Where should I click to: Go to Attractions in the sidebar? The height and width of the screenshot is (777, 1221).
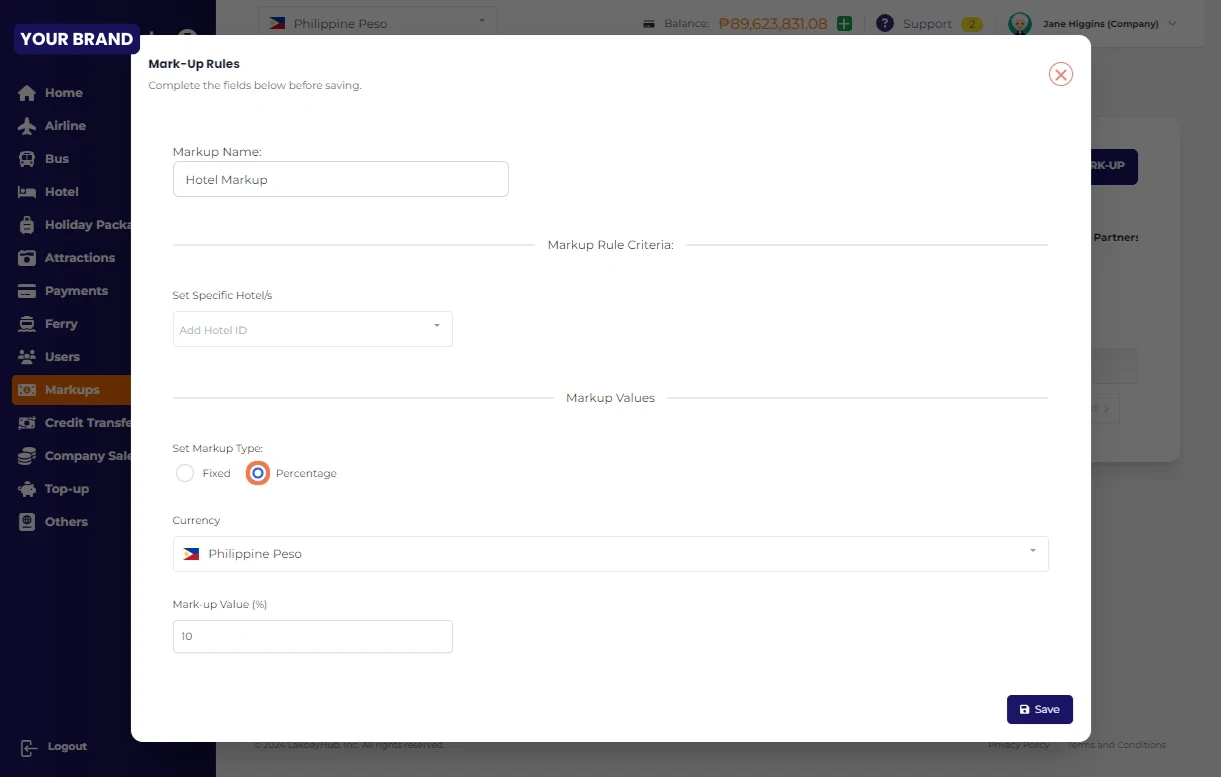79,258
